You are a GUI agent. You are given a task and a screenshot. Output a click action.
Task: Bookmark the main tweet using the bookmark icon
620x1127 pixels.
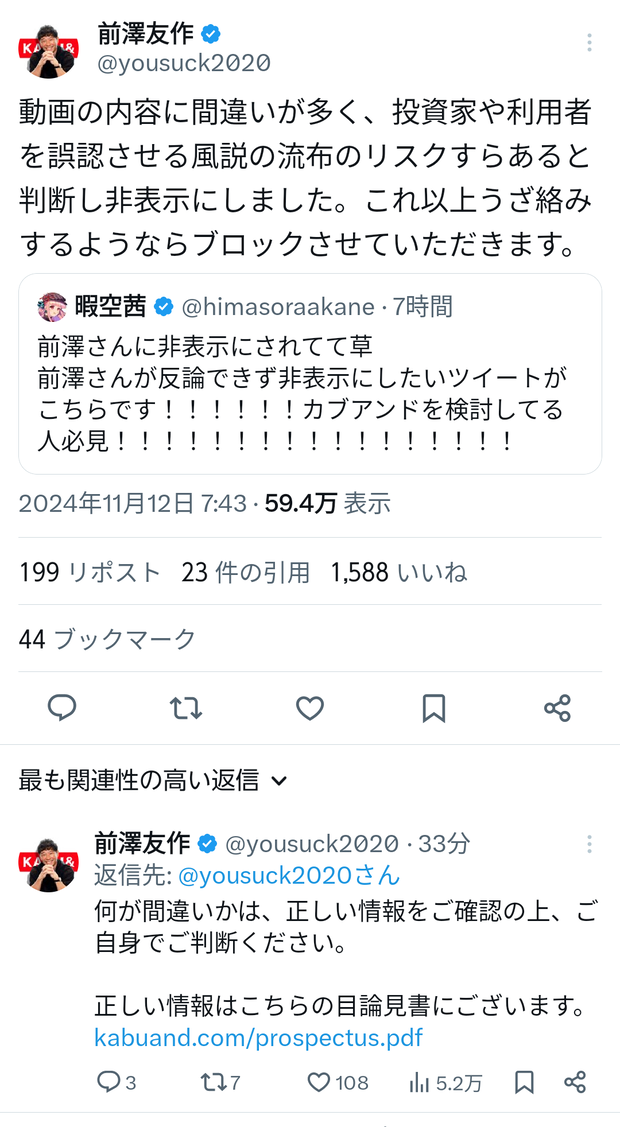434,708
